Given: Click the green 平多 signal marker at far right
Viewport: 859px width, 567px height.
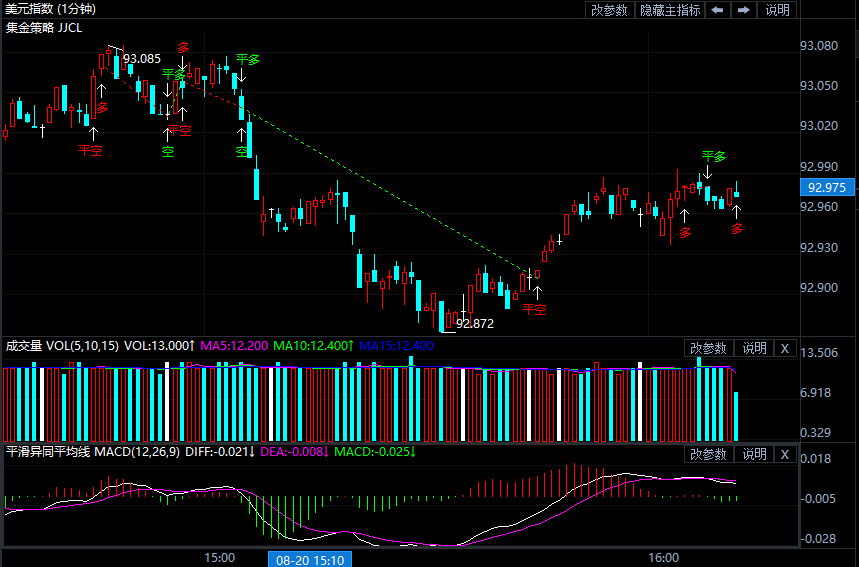Looking at the screenshot, I should pyautogui.click(x=713, y=157).
